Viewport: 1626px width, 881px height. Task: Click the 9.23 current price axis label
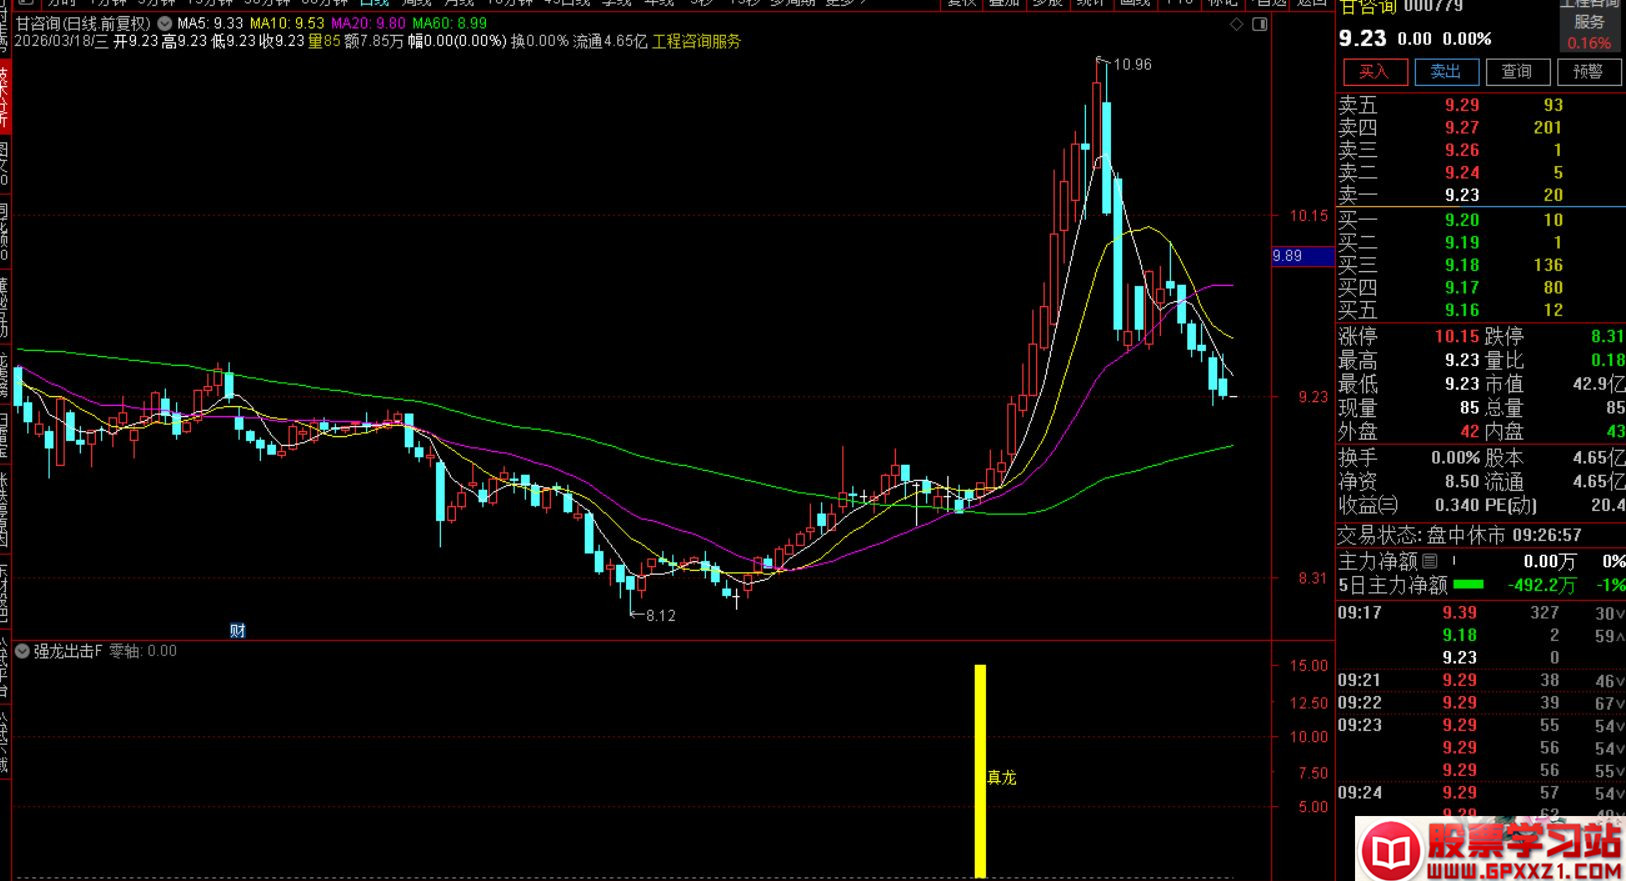pyautogui.click(x=1313, y=397)
